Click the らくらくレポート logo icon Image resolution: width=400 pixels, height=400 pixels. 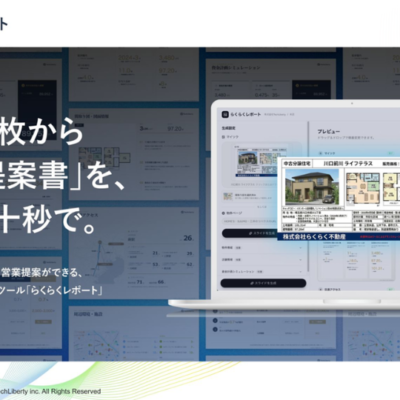[225, 114]
